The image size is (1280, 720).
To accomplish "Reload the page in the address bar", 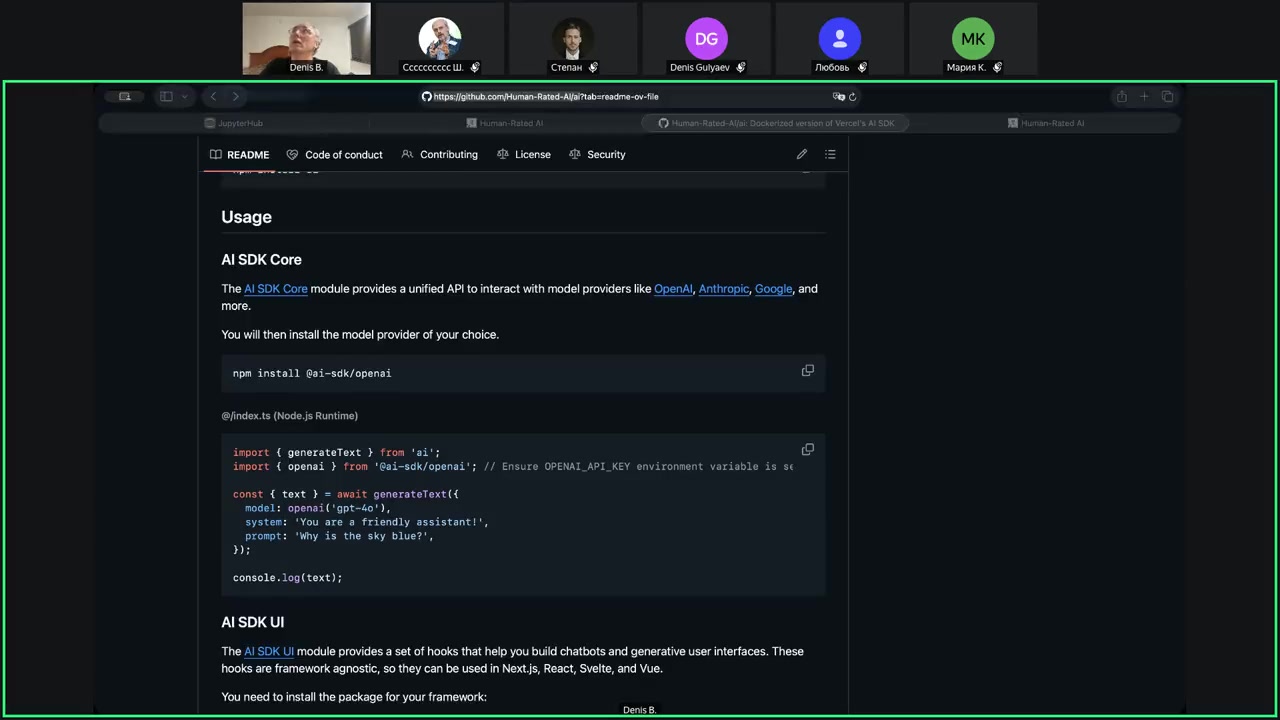I will tap(852, 97).
